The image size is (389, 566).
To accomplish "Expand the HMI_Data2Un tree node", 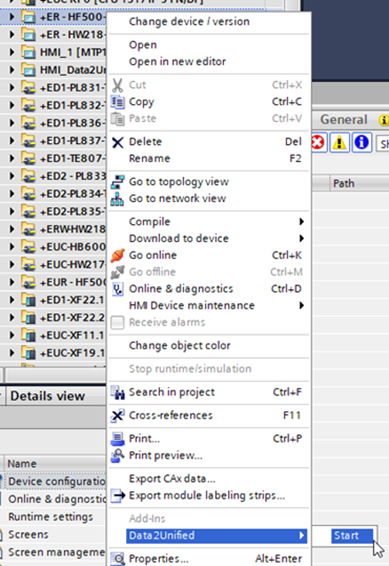I will 12,70.
